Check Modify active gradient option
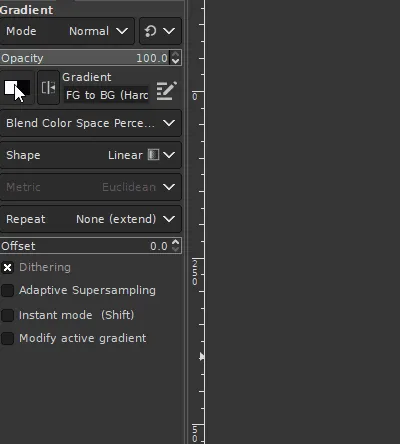 pyautogui.click(x=7, y=338)
